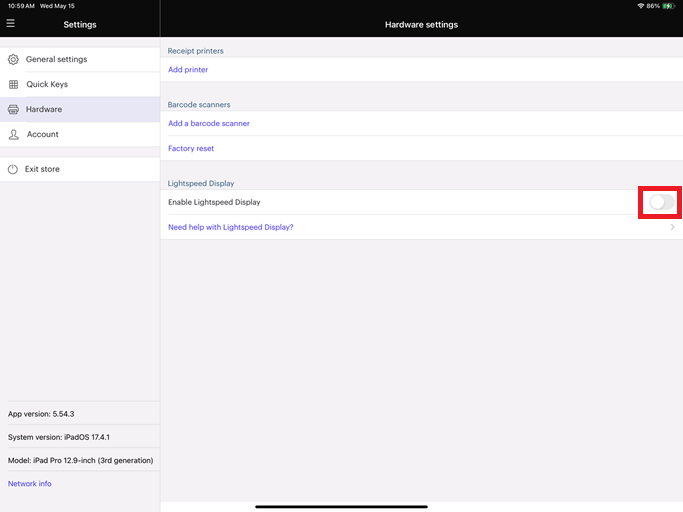The image size is (683, 512).
Task: Click the Hardware settings title
Action: coord(421,25)
